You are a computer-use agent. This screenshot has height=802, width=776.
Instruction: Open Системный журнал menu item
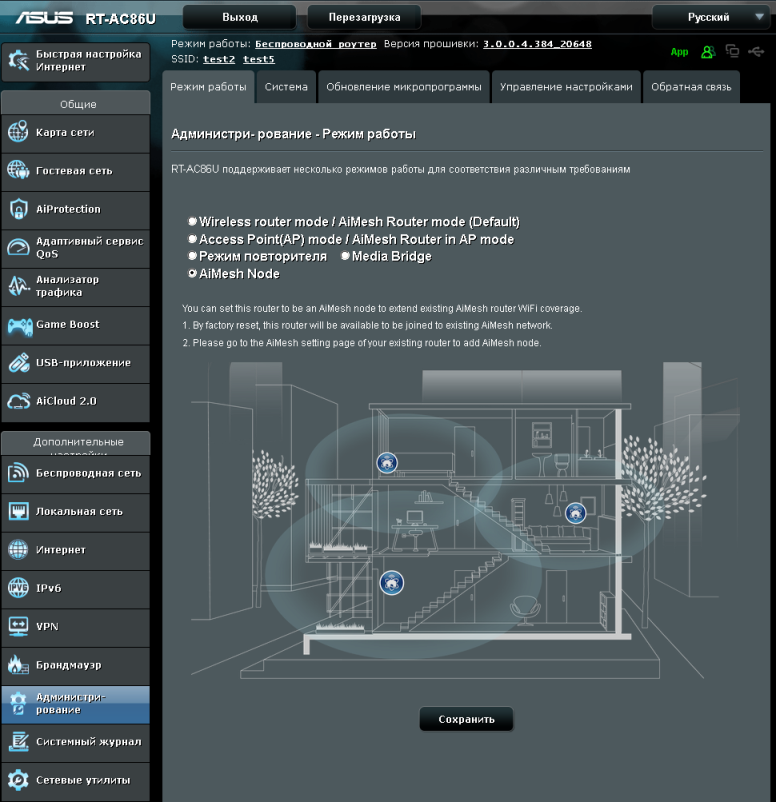[x=76, y=742]
